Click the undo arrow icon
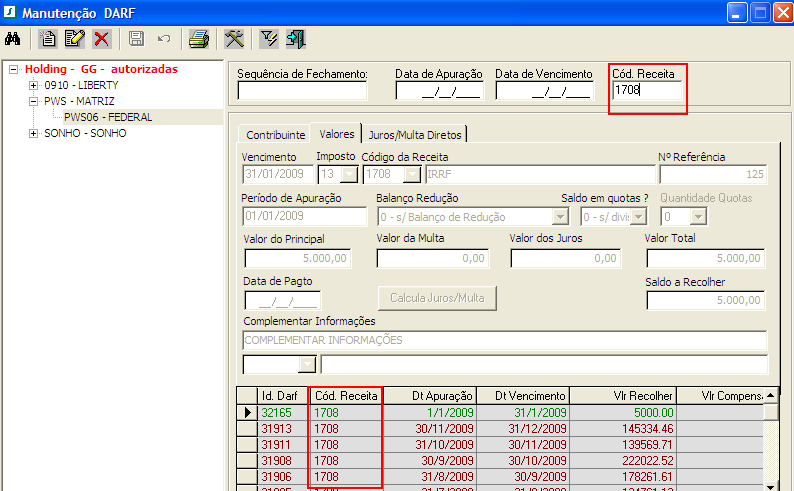 [x=163, y=39]
